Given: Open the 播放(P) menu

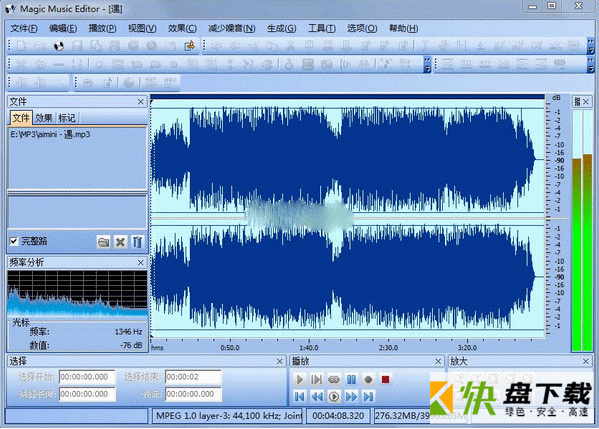Looking at the screenshot, I should coord(102,28).
